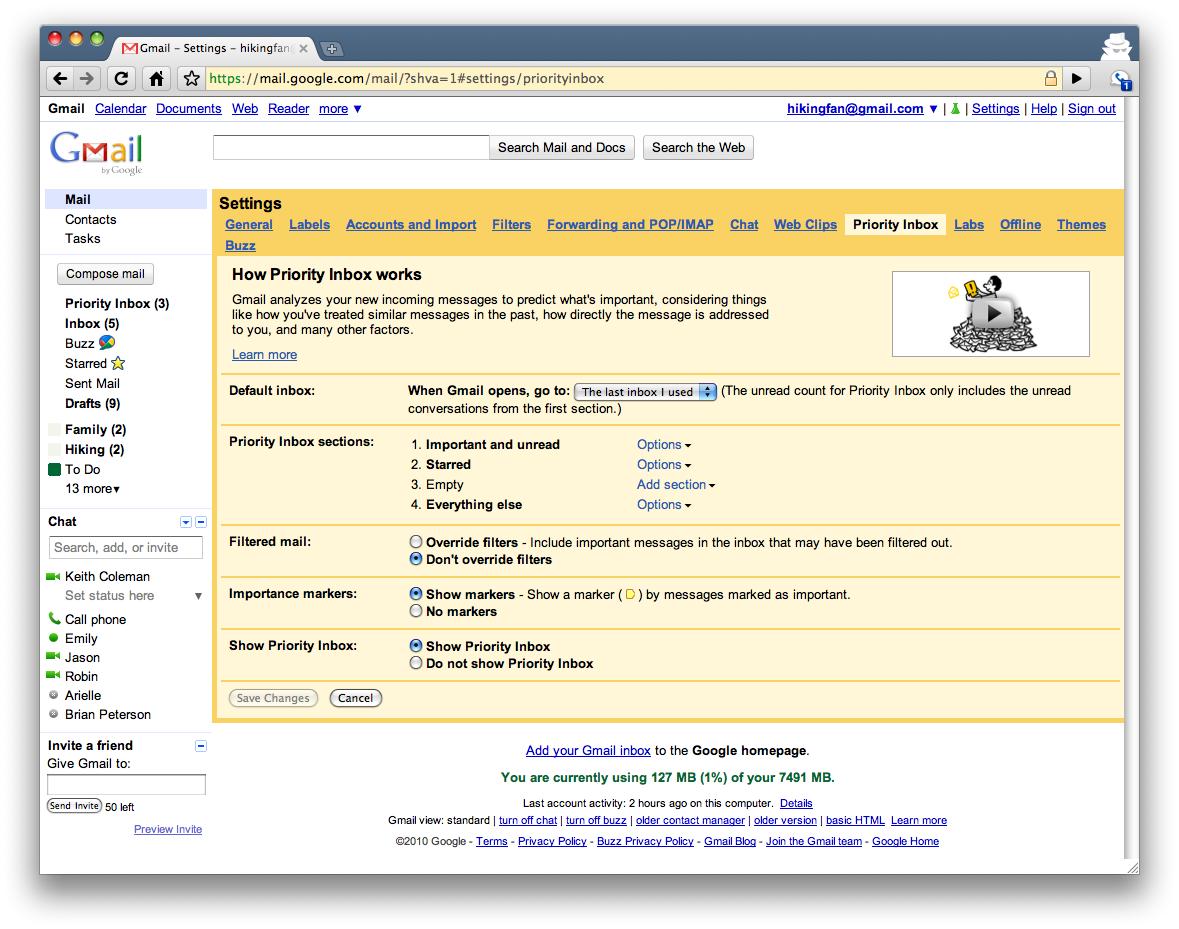Open the Filters settings tab
Screen dimensions: 1179x929
tap(511, 224)
